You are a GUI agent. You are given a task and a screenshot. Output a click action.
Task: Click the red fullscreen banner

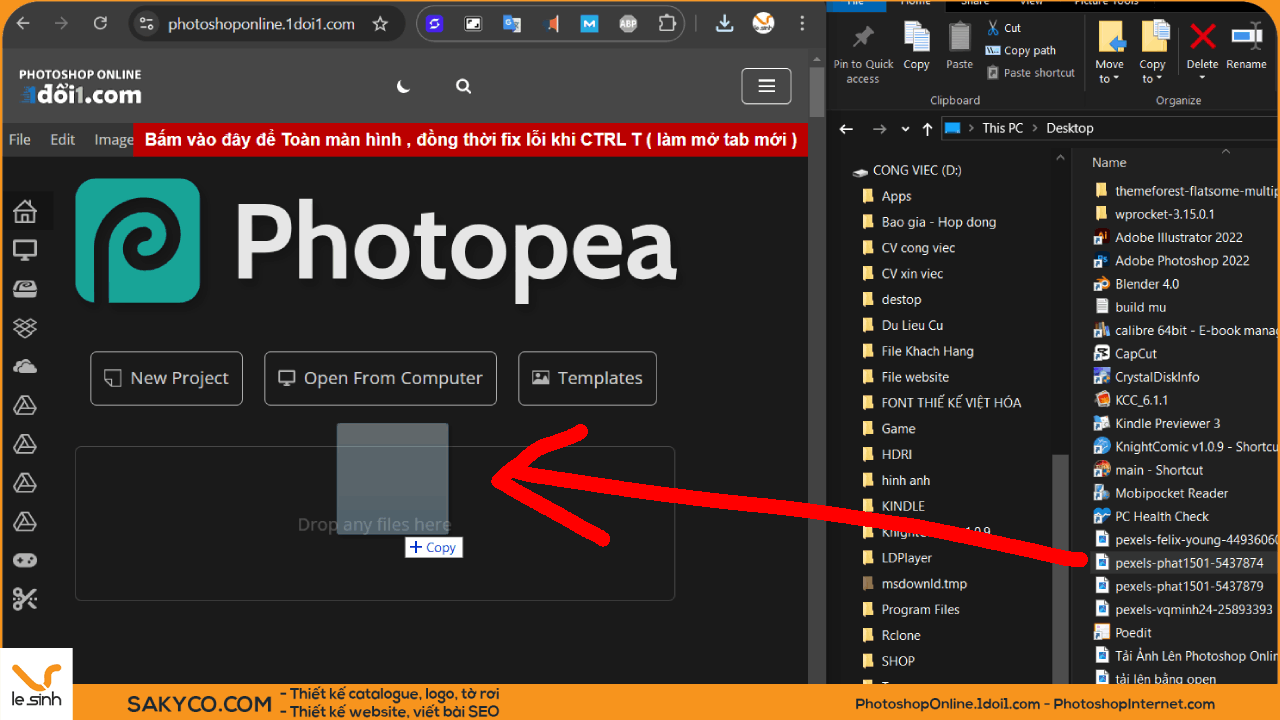[x=470, y=140]
